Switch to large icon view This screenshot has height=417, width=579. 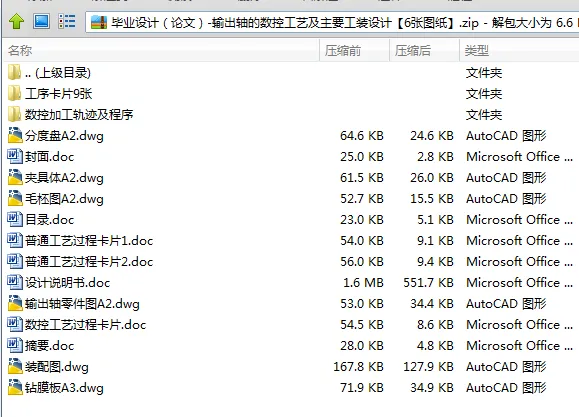(41, 21)
